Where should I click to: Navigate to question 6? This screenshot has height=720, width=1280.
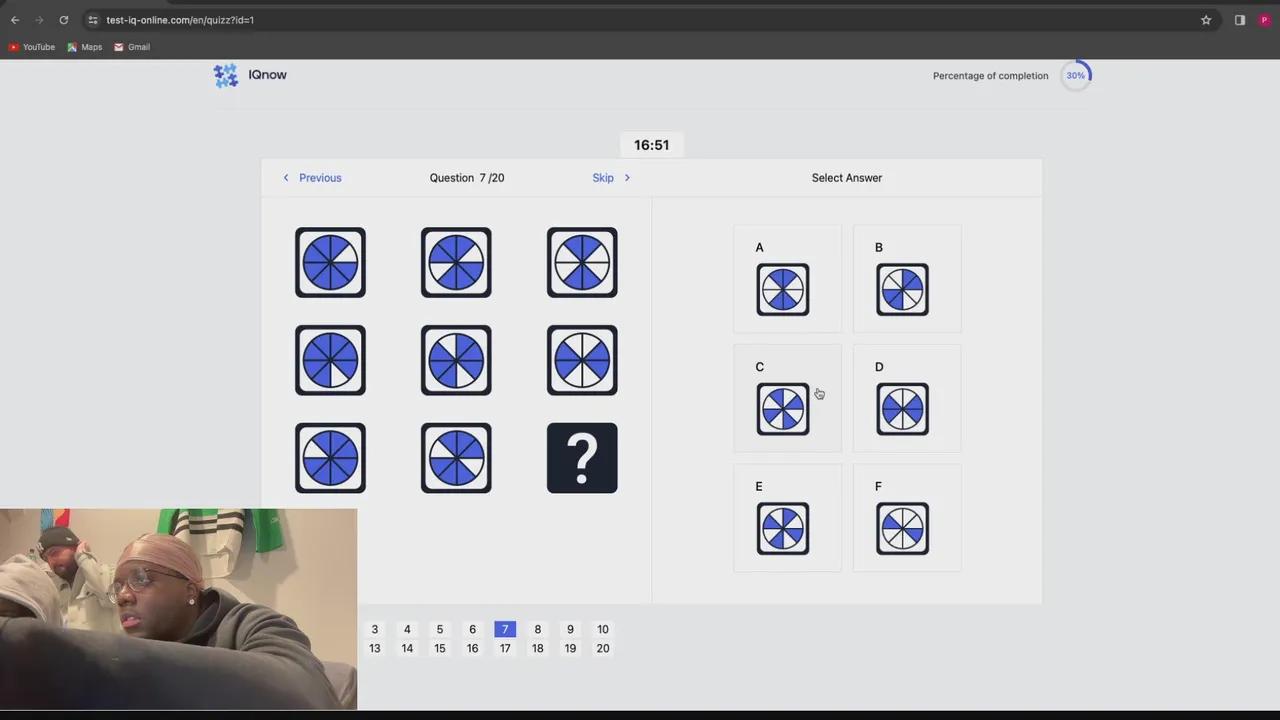coord(473,629)
